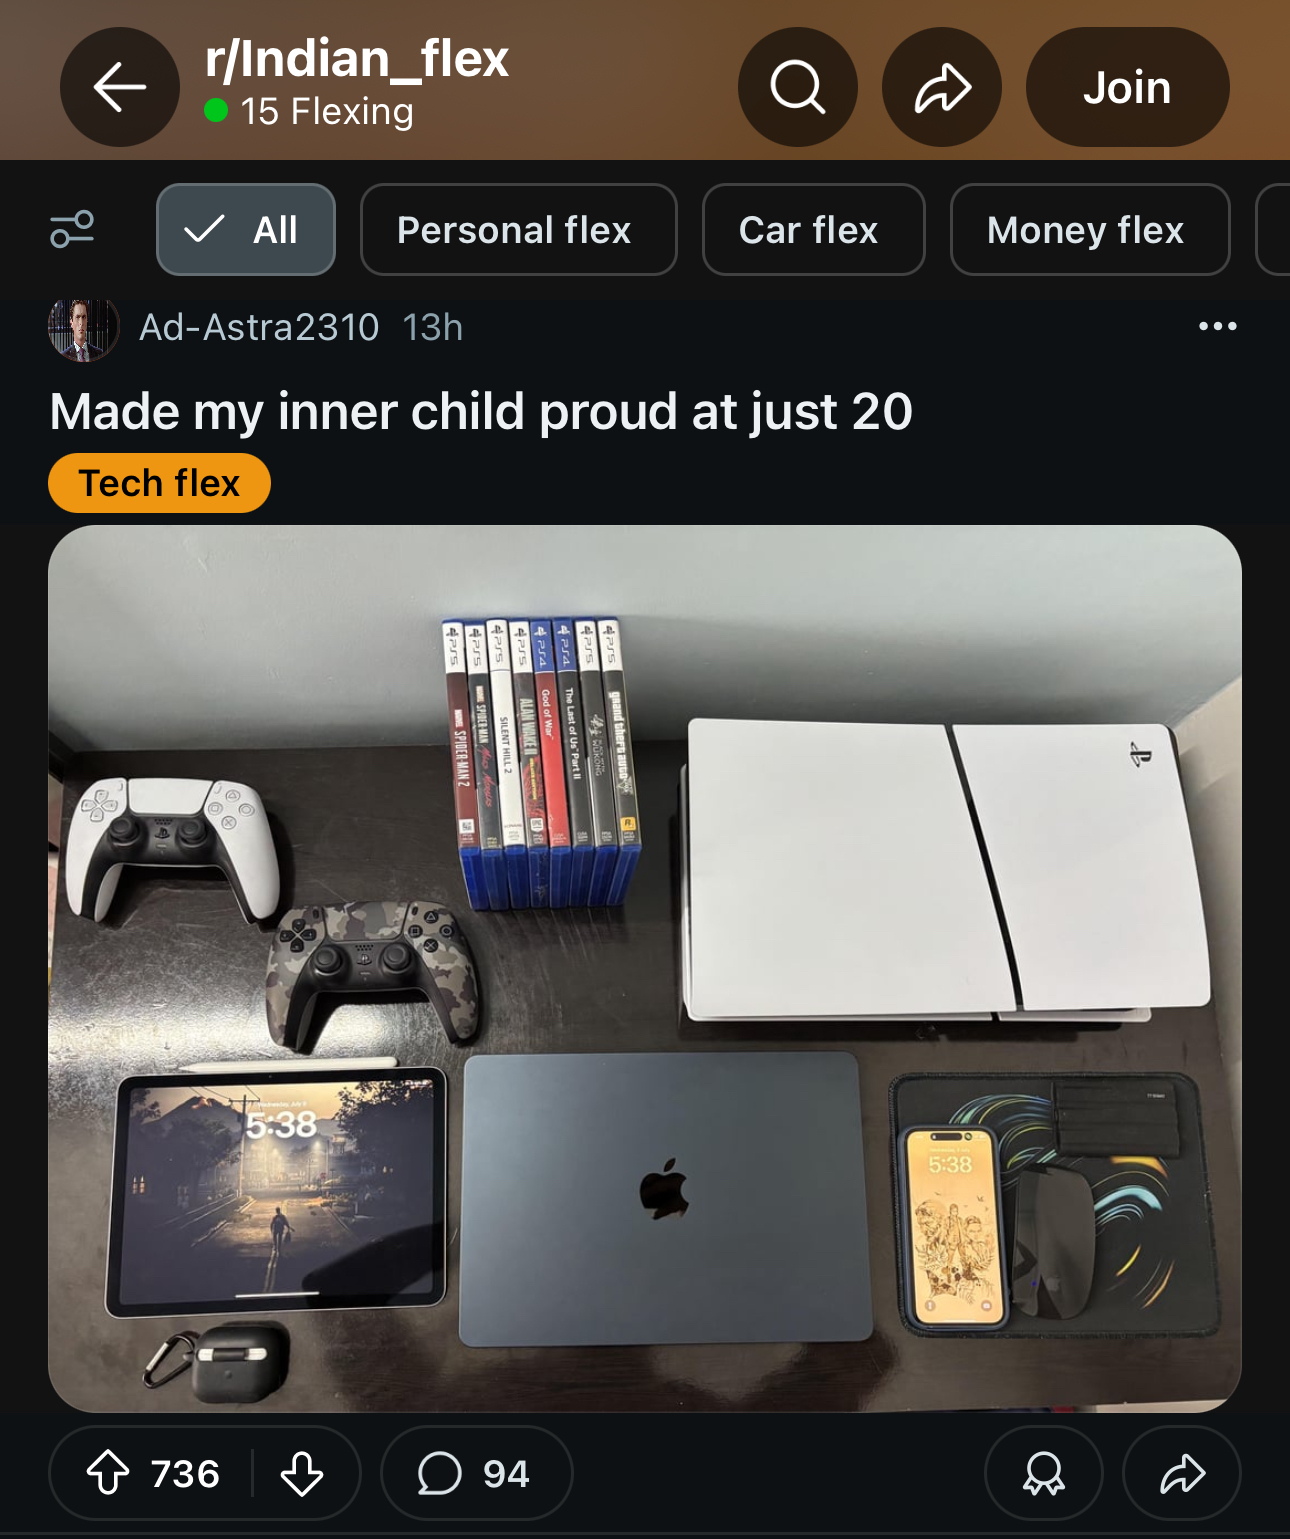This screenshot has width=1290, height=1539.
Task: Downvote the inner child post
Action: click(x=301, y=1473)
